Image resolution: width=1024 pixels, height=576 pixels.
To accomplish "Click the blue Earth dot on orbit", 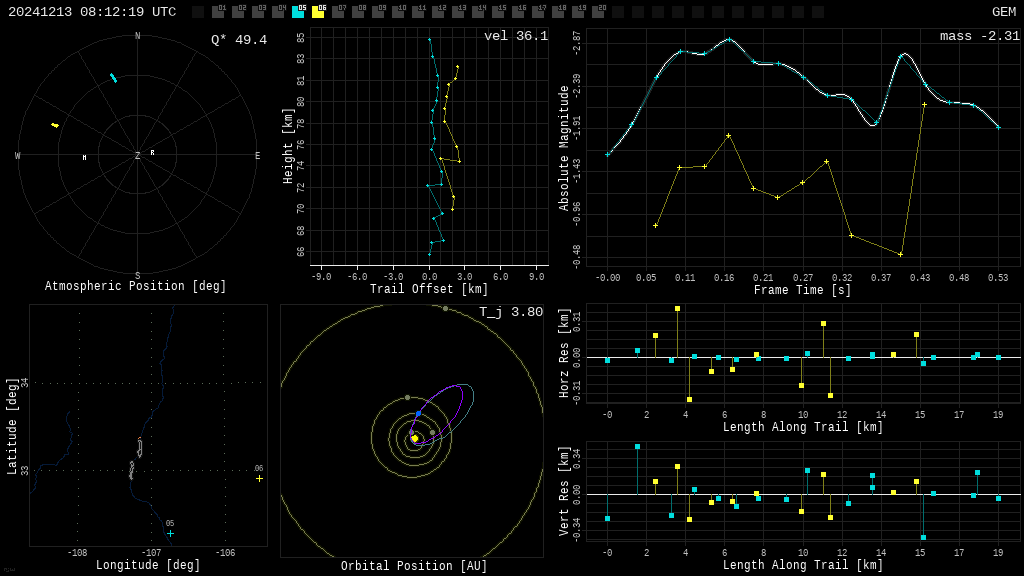I will point(418,413).
